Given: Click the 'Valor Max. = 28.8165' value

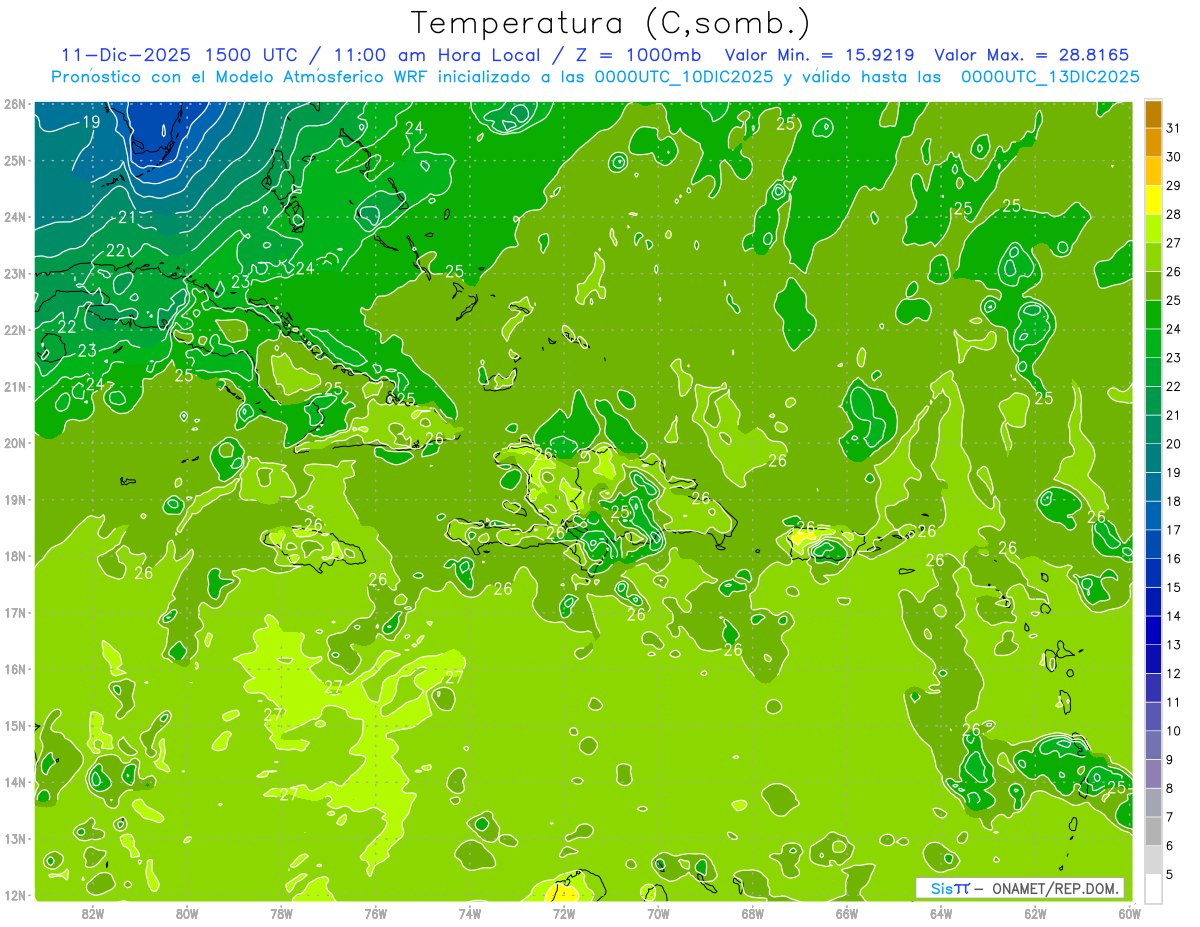Looking at the screenshot, I should tap(1032, 55).
